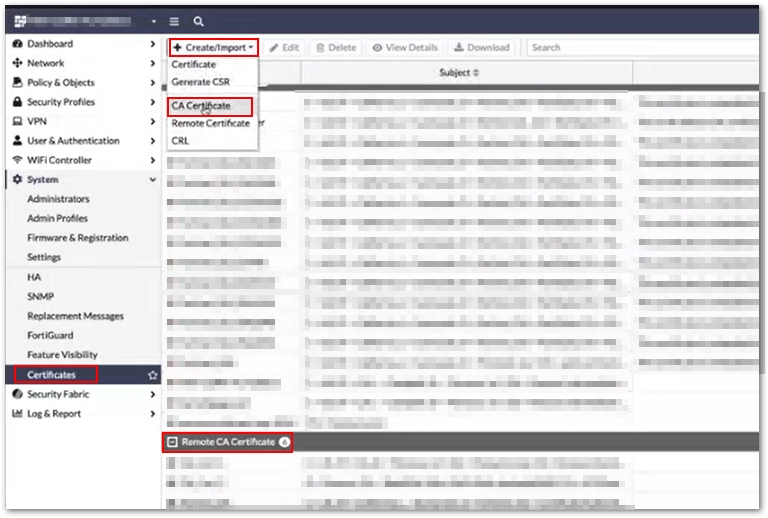Screen dimensions: 768x518
Task: Open Firmware & Registration page
Action: (x=78, y=238)
